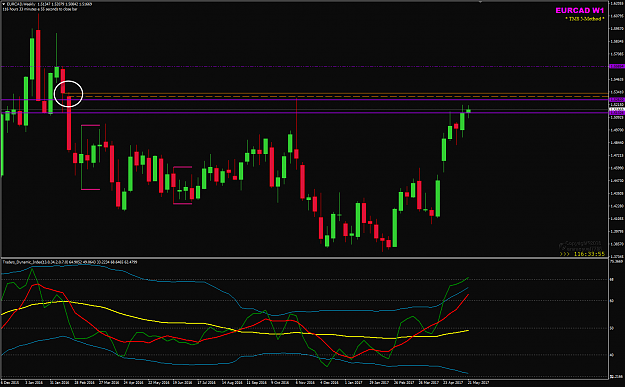Click the 23 Apr 2017 date label
This screenshot has width=625, height=387.
(453, 383)
